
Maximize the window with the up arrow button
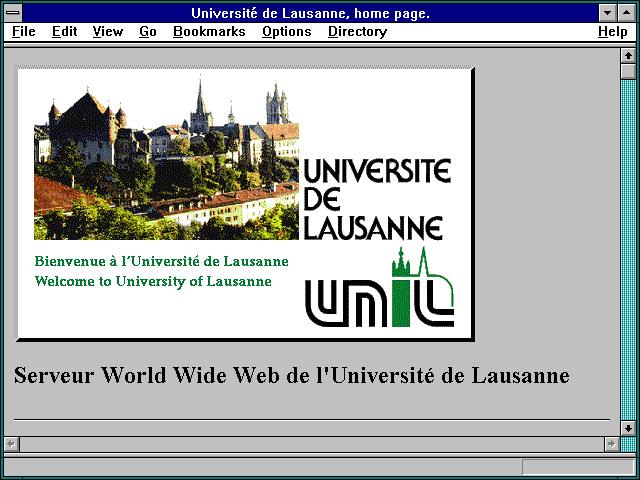[627, 13]
